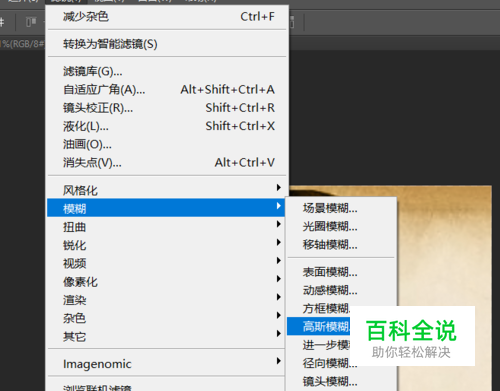Image resolution: width=500 pixels, height=391 pixels.
Task: Expand the 像素化 submenu
Action: [166, 281]
